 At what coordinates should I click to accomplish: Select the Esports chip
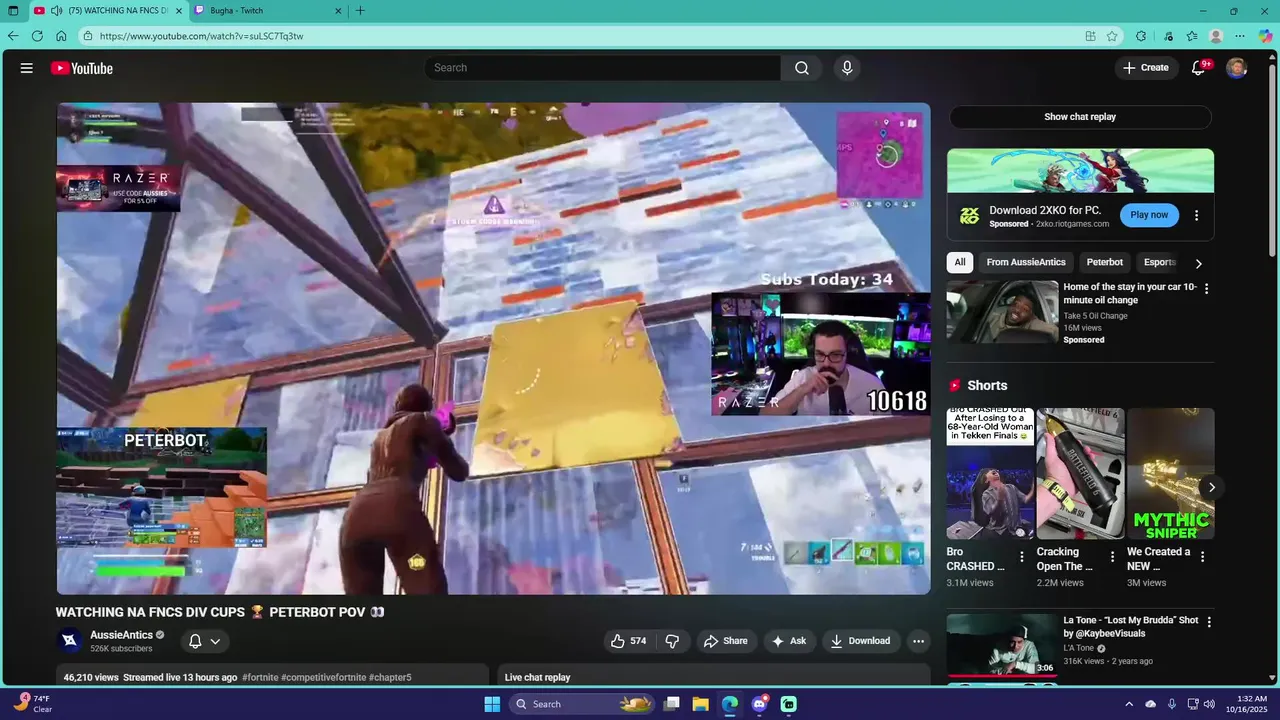point(1160,262)
